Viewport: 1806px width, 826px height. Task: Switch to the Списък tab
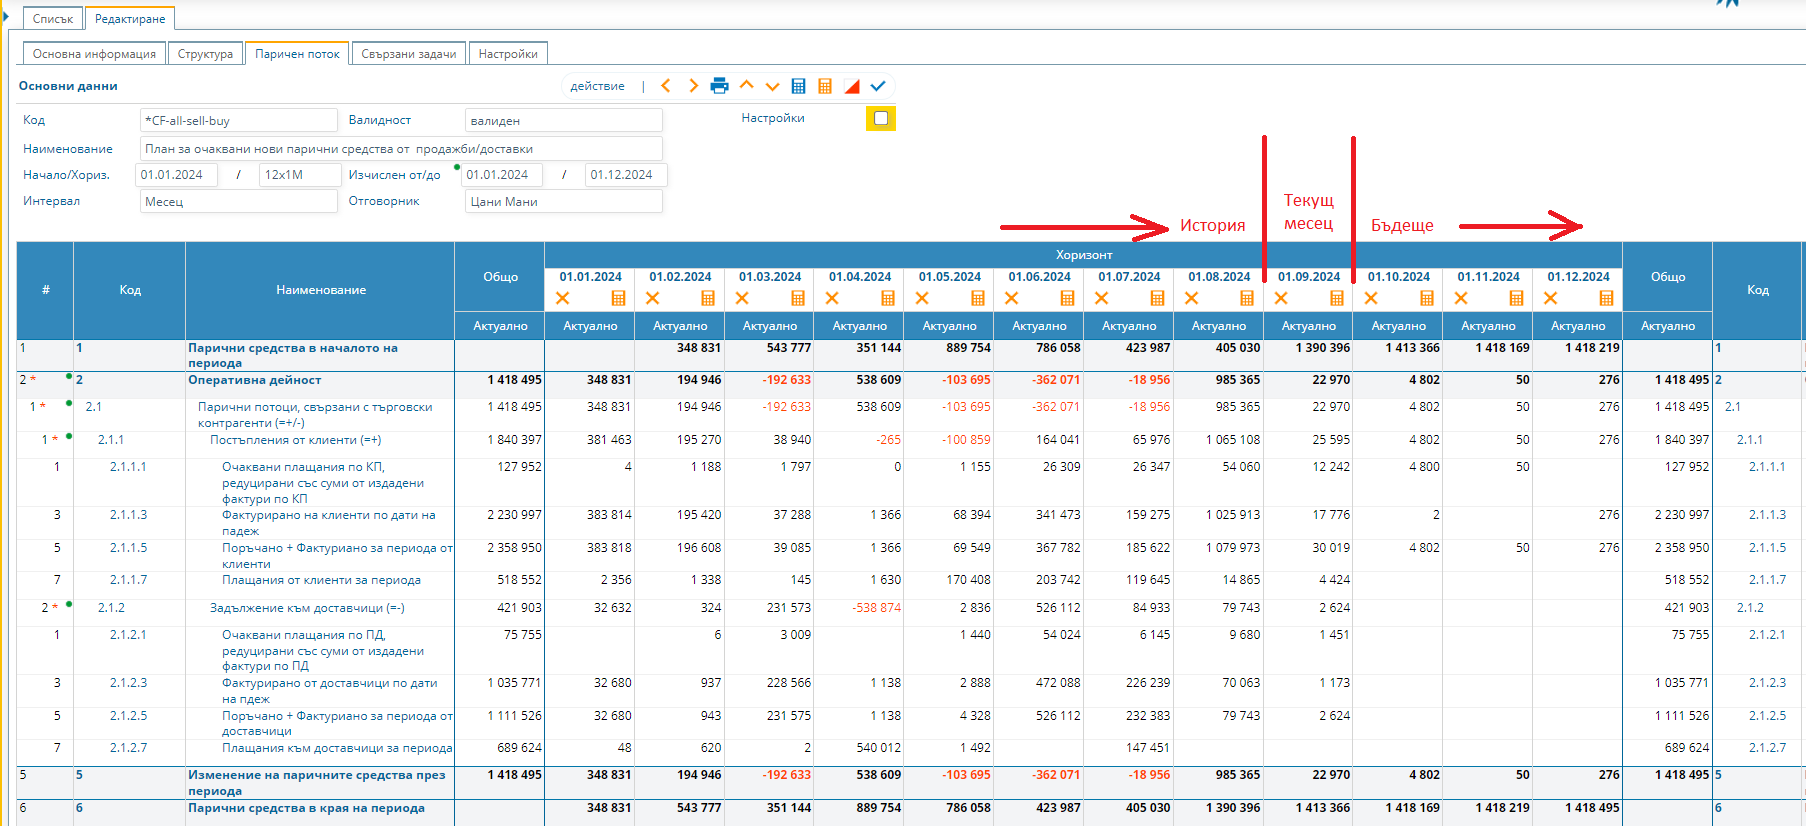pyautogui.click(x=53, y=19)
